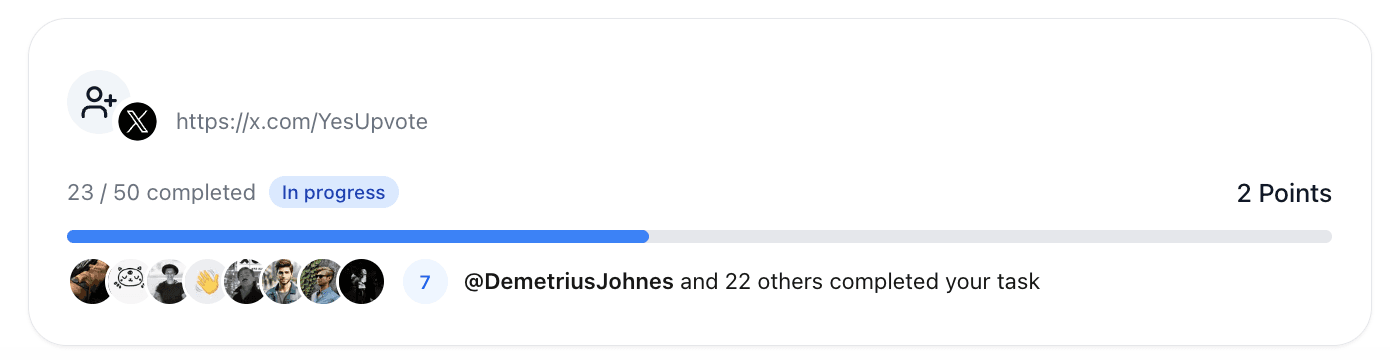
Task: Select the waving hand emoji avatar
Action: [x=207, y=282]
